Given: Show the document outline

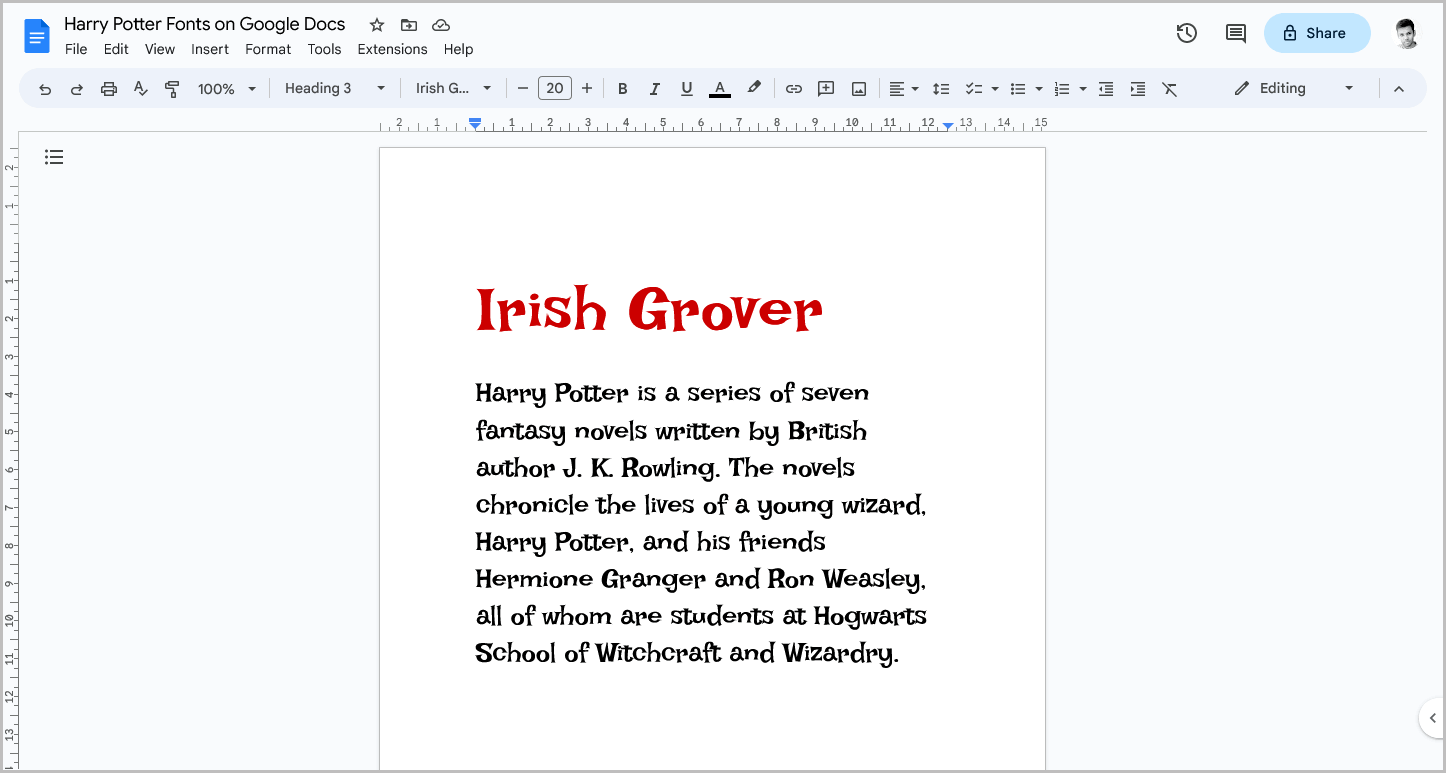Looking at the screenshot, I should [x=54, y=157].
